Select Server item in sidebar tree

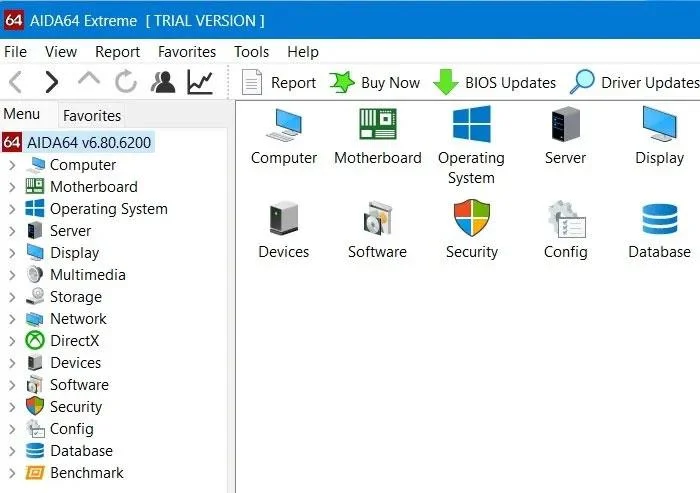[x=71, y=231]
